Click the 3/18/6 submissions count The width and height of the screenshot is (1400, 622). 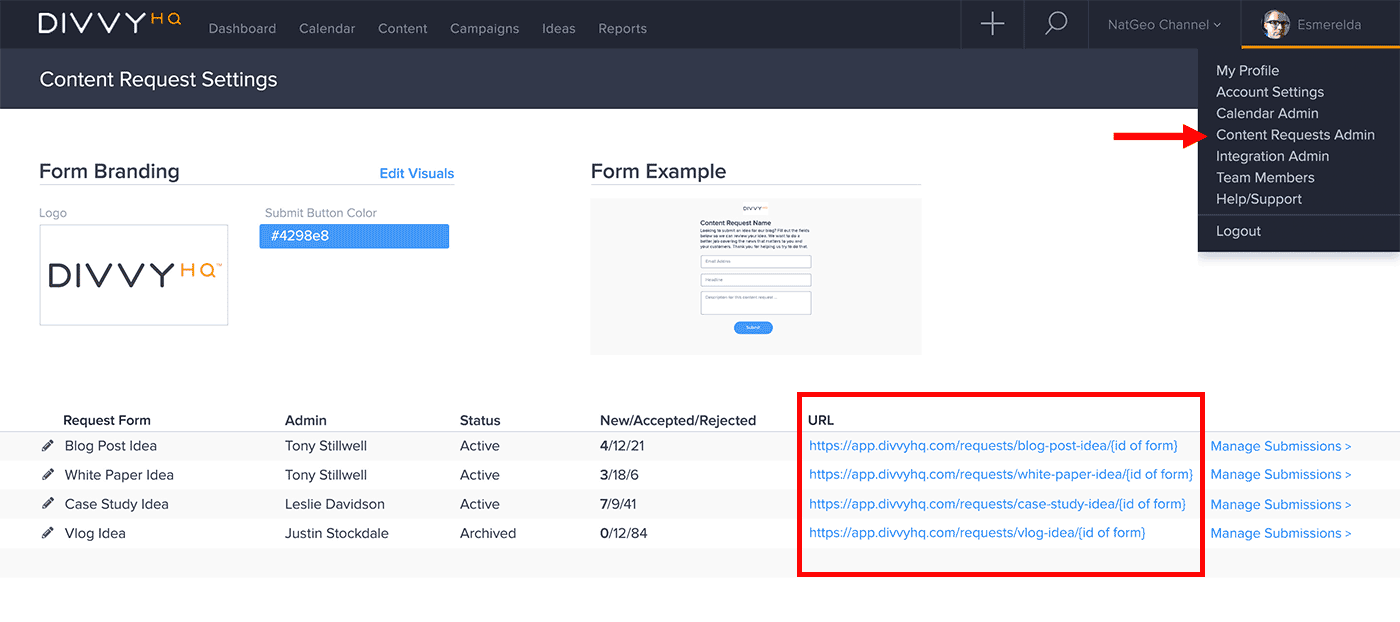tap(620, 475)
